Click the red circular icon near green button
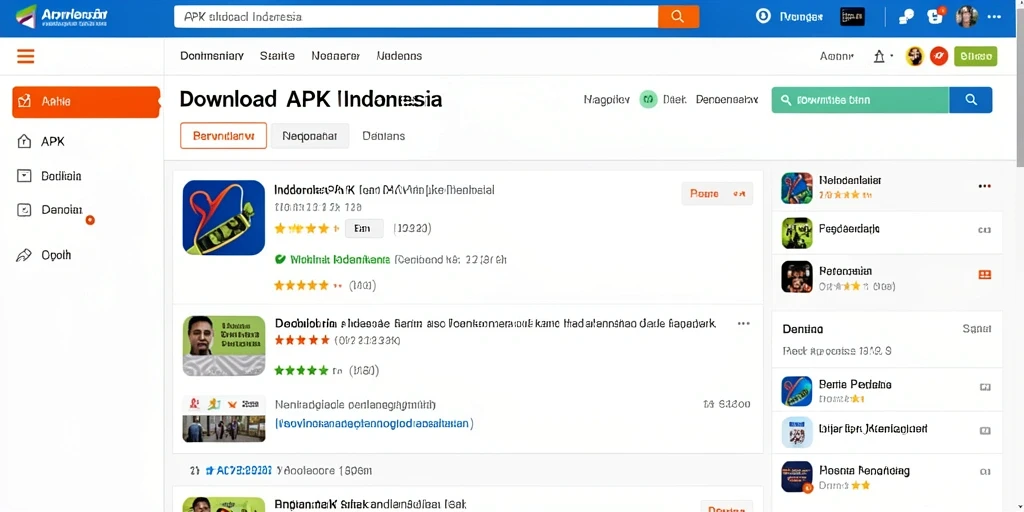This screenshot has height=512, width=1024. (938, 57)
